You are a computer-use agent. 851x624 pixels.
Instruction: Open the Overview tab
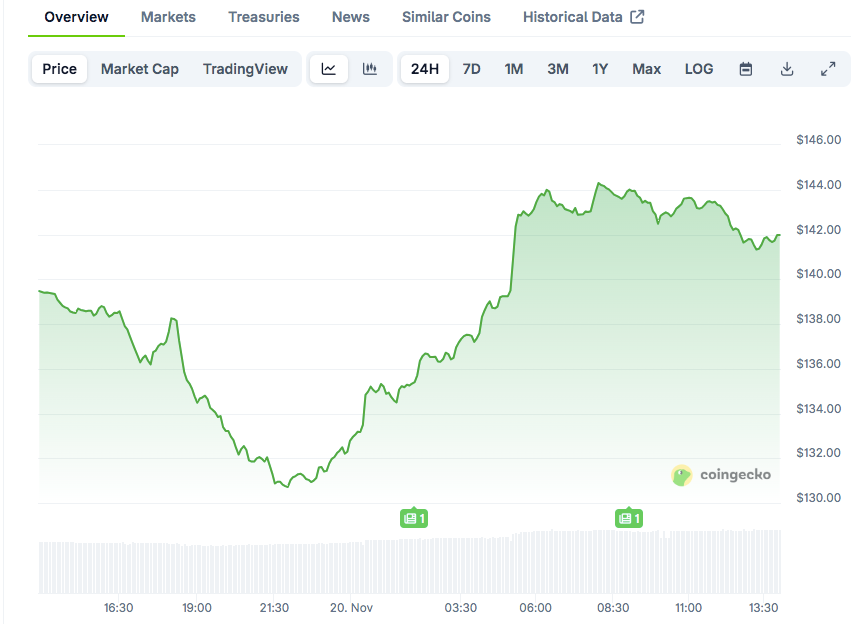[76, 17]
